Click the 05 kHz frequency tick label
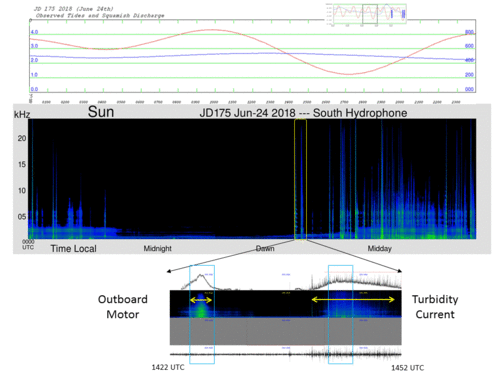The image size is (500, 375). click(x=22, y=217)
